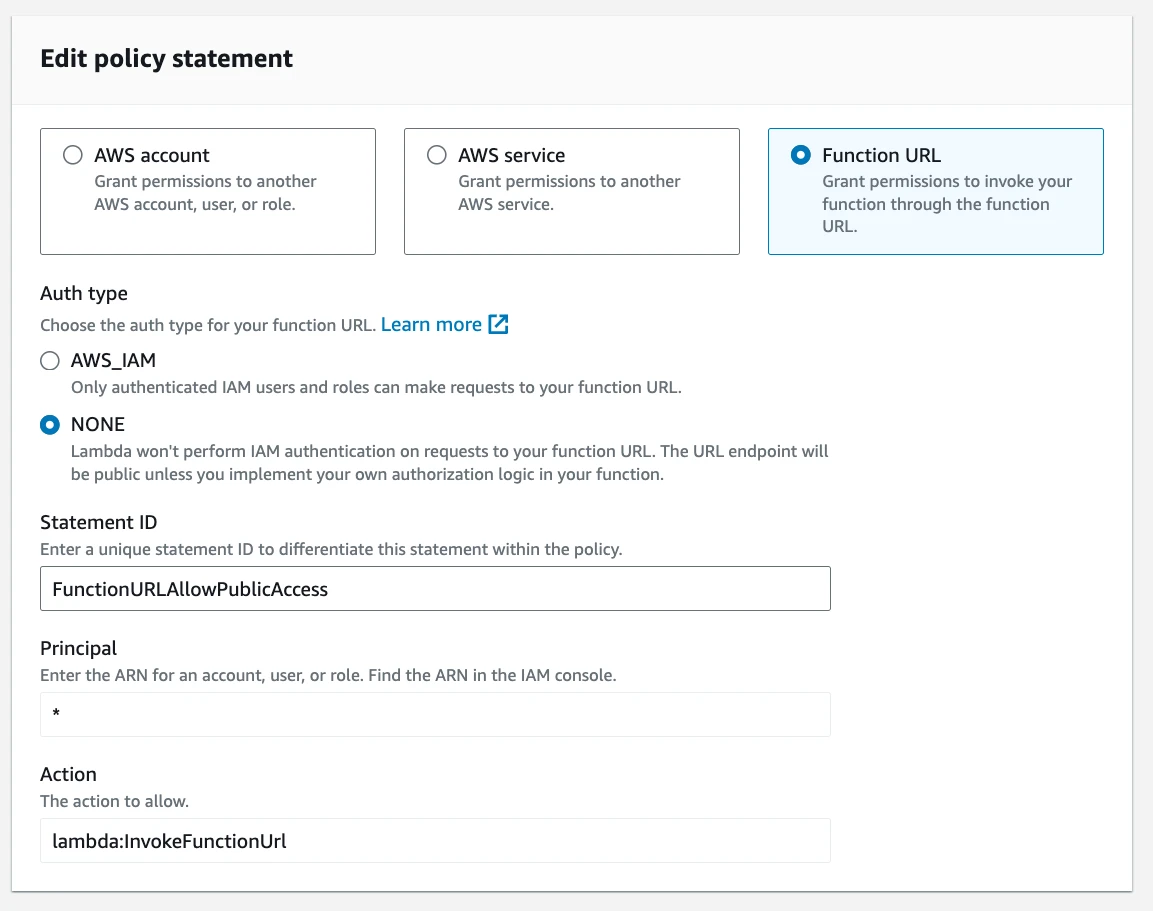Click the Action field label

(x=68, y=774)
